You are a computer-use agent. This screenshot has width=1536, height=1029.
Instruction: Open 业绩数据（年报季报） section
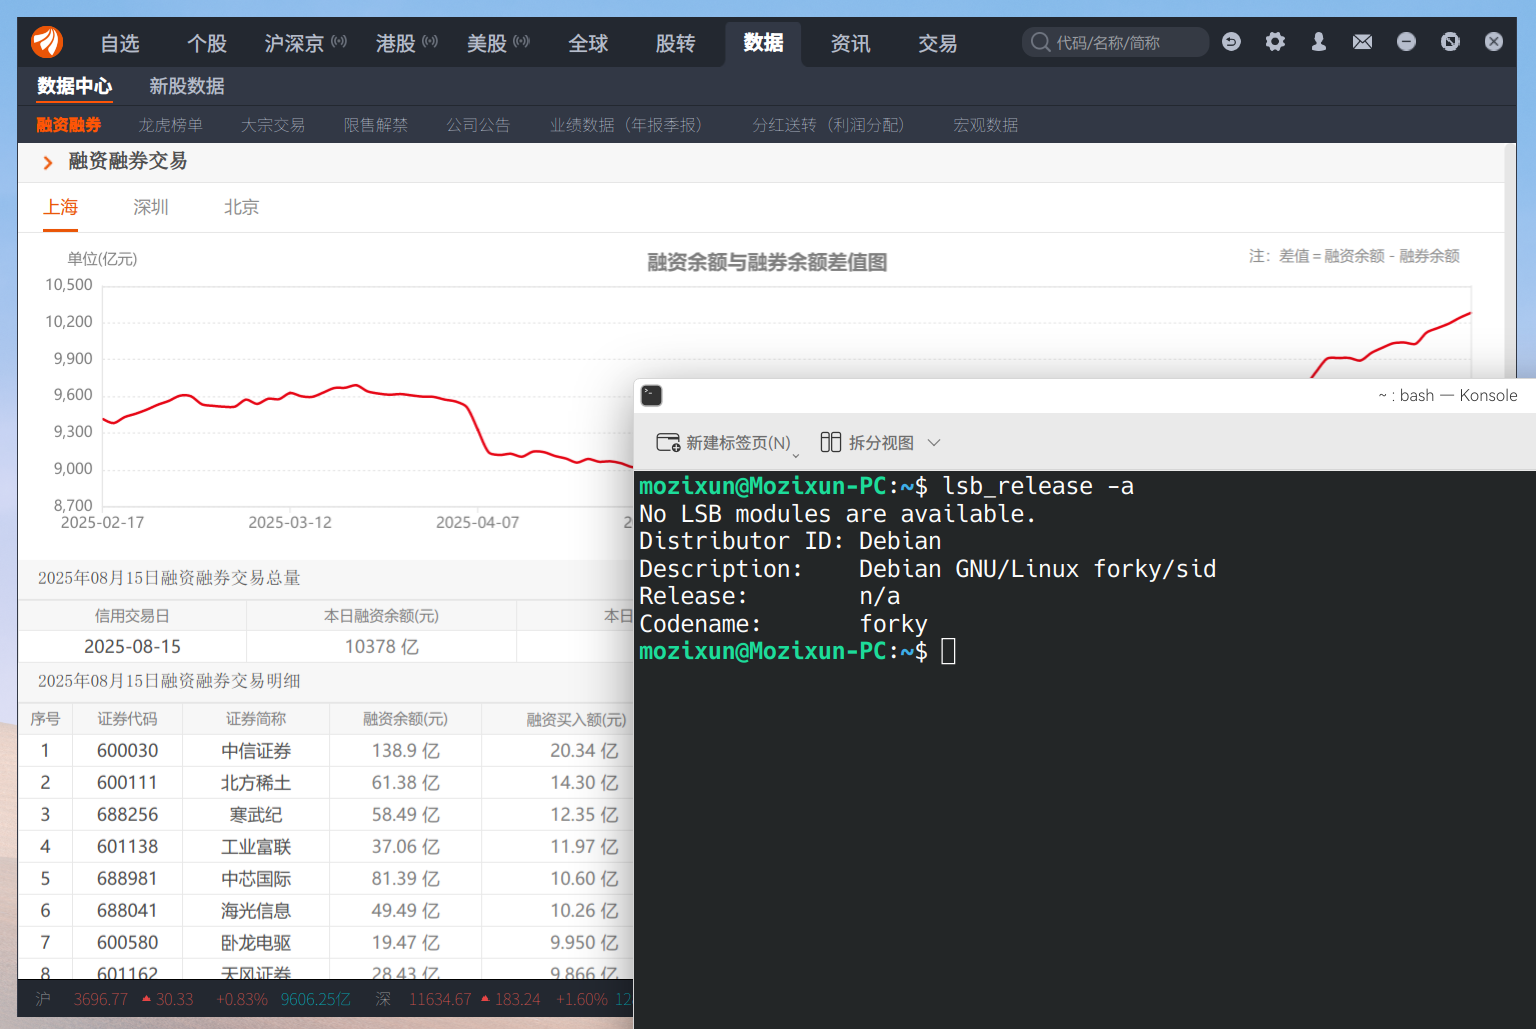pyautogui.click(x=629, y=125)
